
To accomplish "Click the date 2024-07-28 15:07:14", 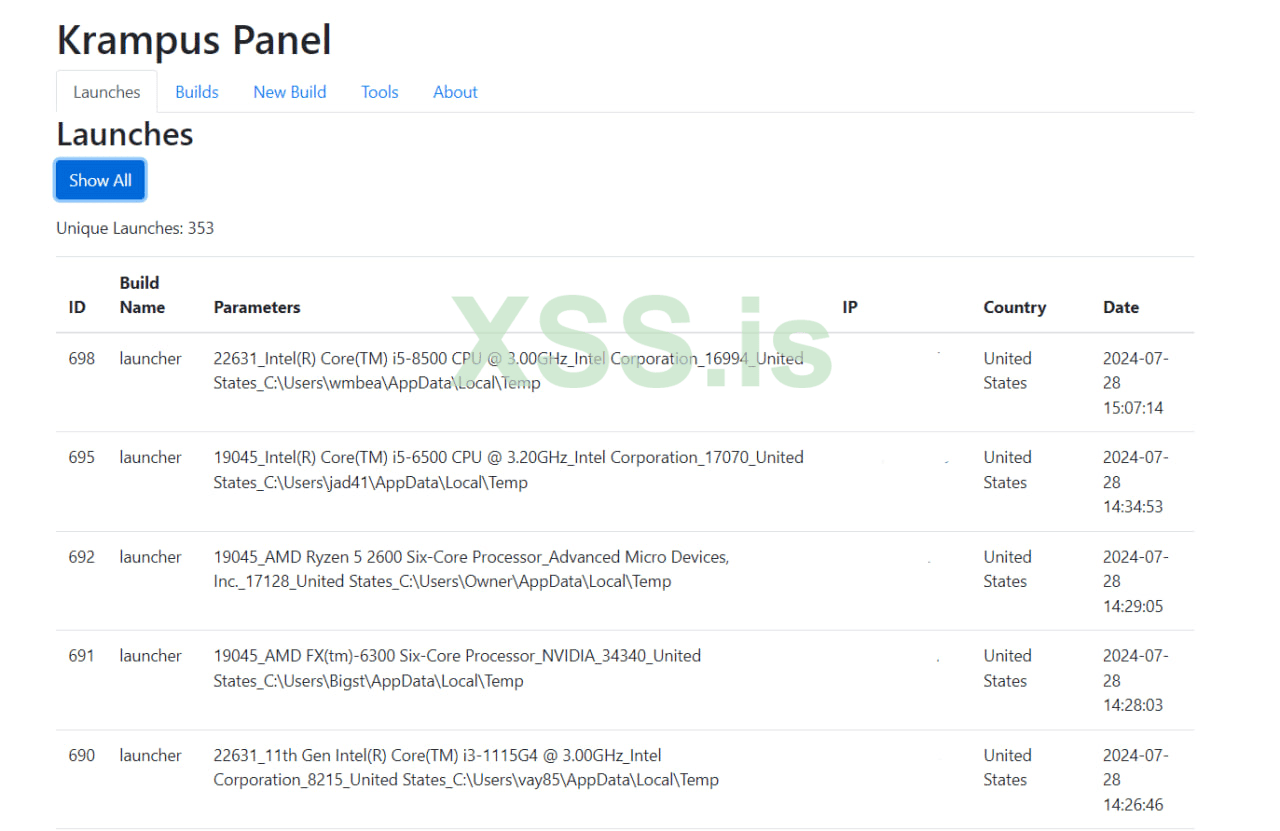I will pyautogui.click(x=1134, y=383).
